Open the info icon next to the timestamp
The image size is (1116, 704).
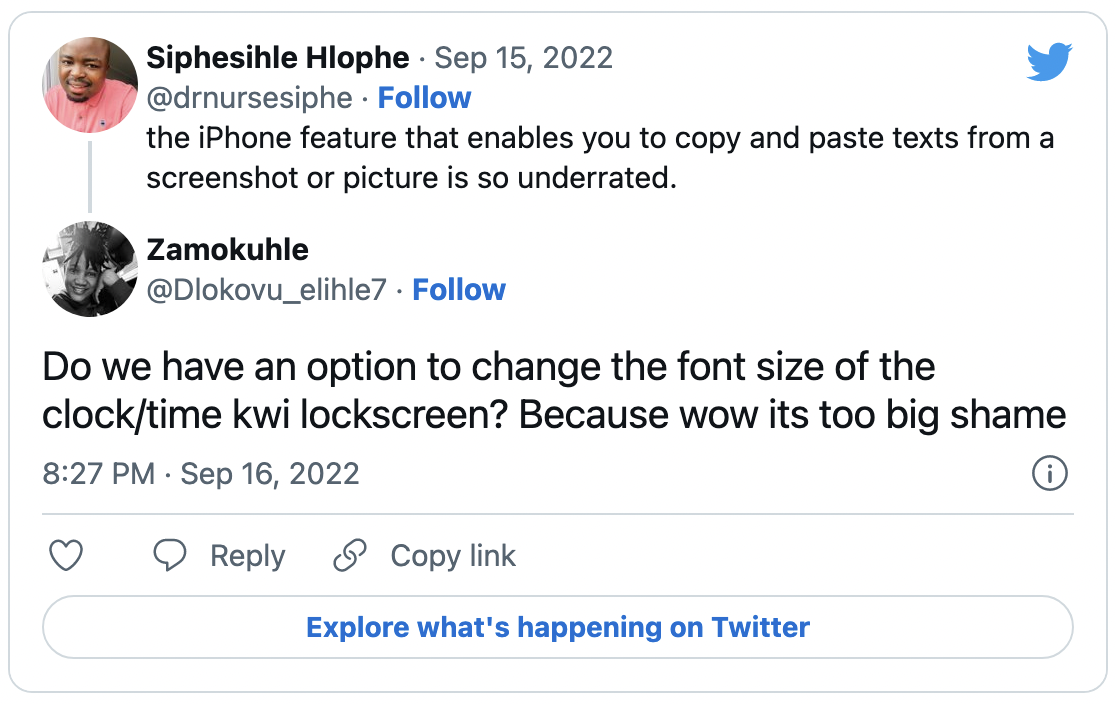coord(1049,474)
